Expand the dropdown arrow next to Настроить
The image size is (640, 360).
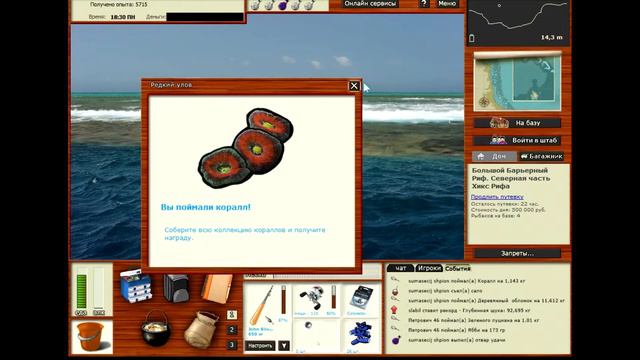(x=284, y=346)
